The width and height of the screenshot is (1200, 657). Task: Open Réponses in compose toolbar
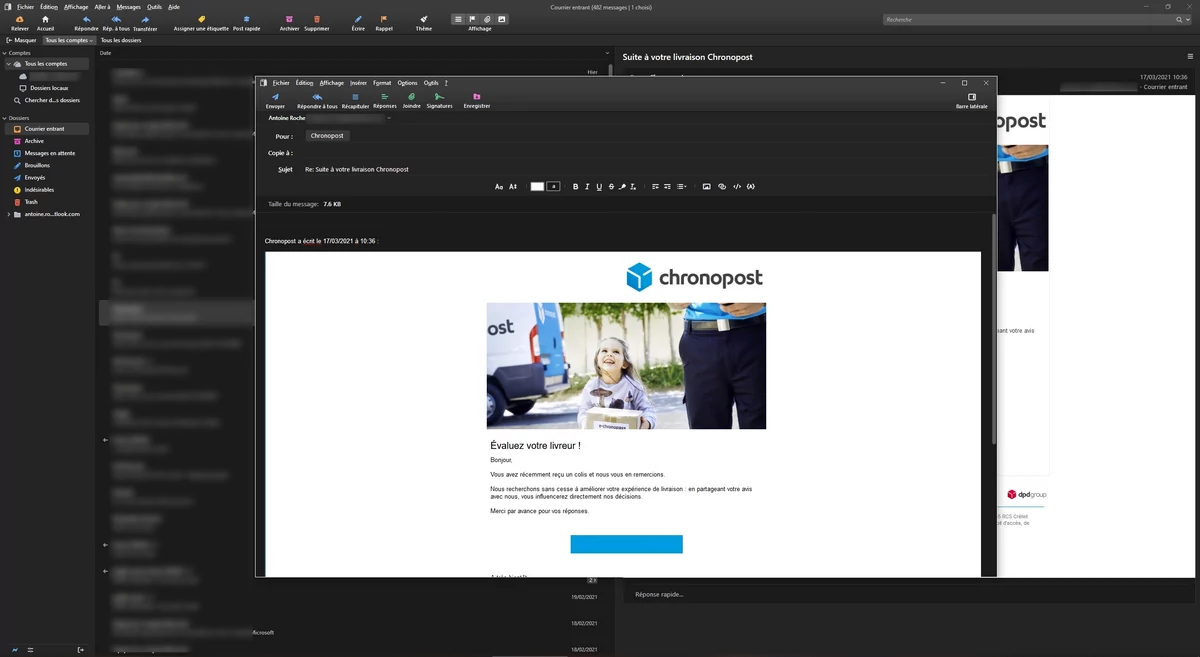385,101
